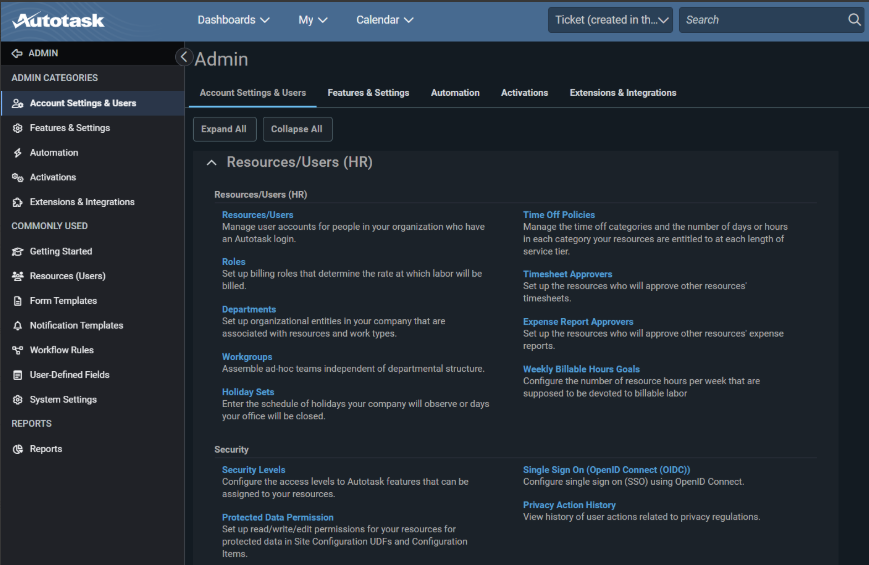Click the Activations sidebar icon
This screenshot has height=565, width=869.
click(18, 177)
